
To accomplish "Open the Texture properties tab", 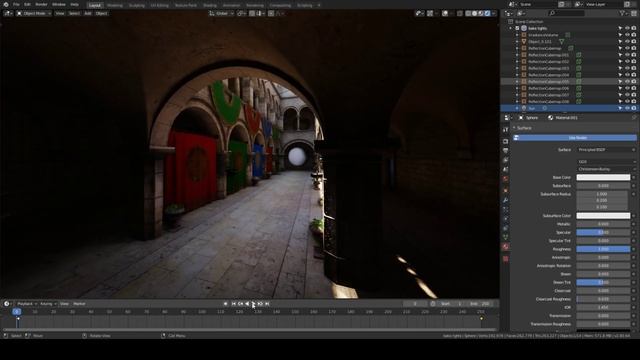I will coord(506,259).
